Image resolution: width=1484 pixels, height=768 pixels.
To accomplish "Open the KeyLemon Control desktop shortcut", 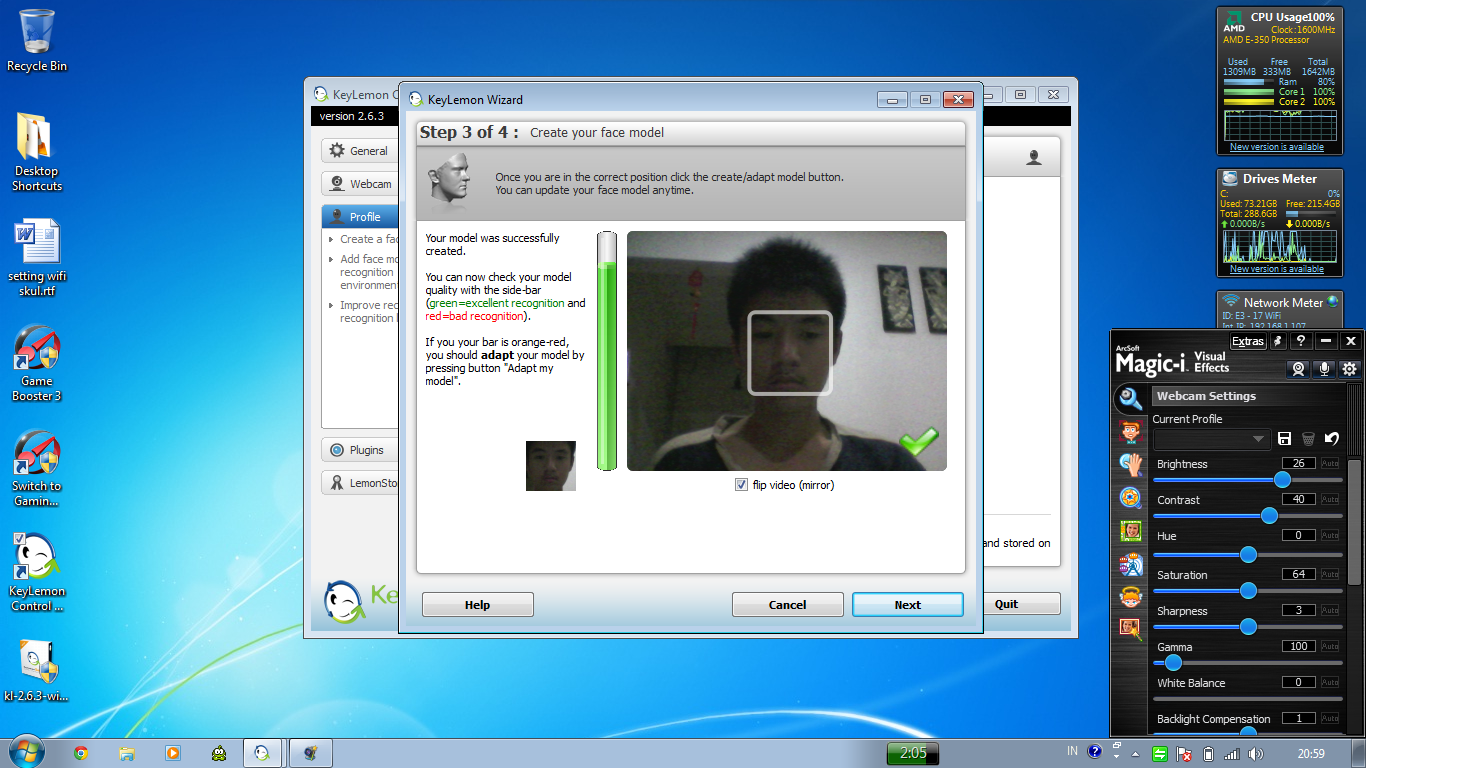I will tap(37, 572).
